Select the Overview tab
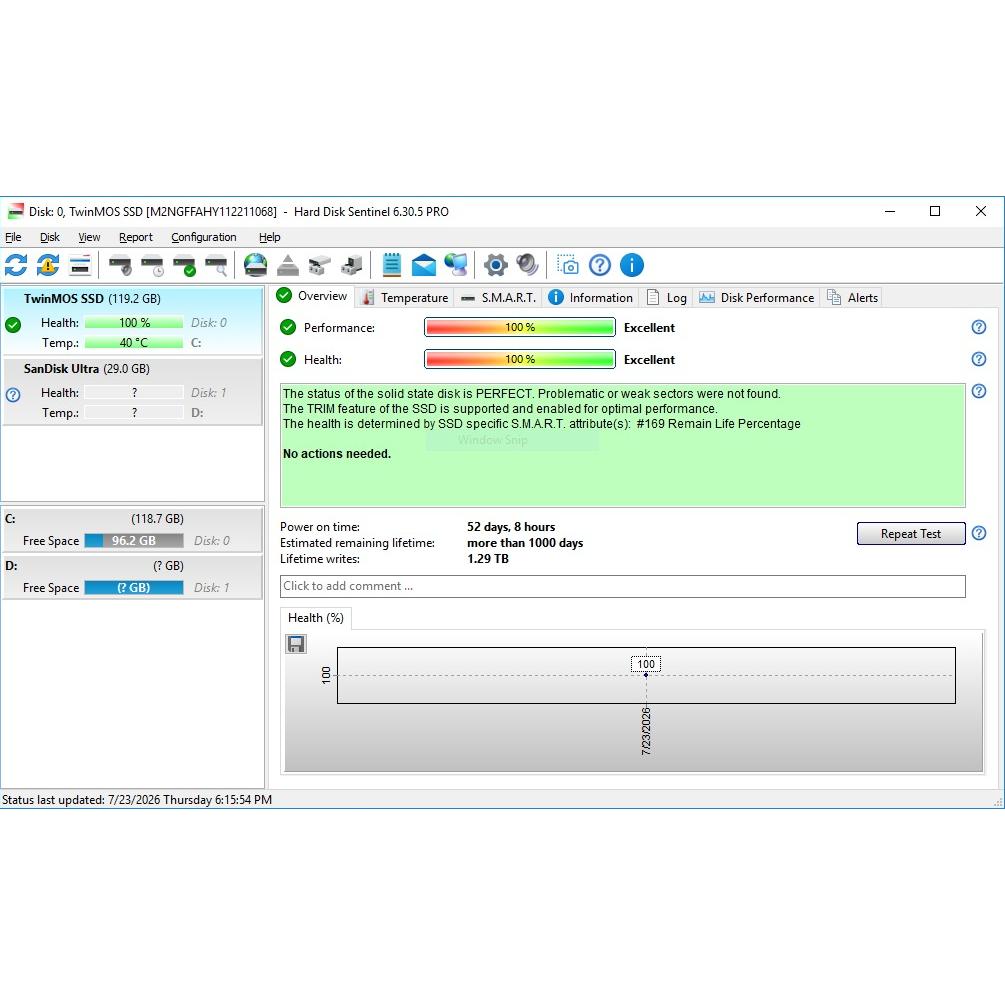The width and height of the screenshot is (1005, 1005). [x=312, y=296]
